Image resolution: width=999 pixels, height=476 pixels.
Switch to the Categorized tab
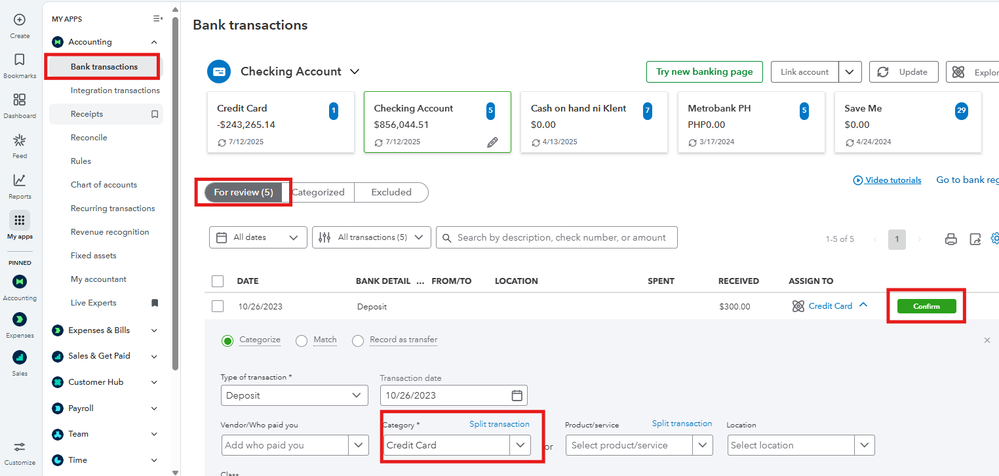pos(318,192)
